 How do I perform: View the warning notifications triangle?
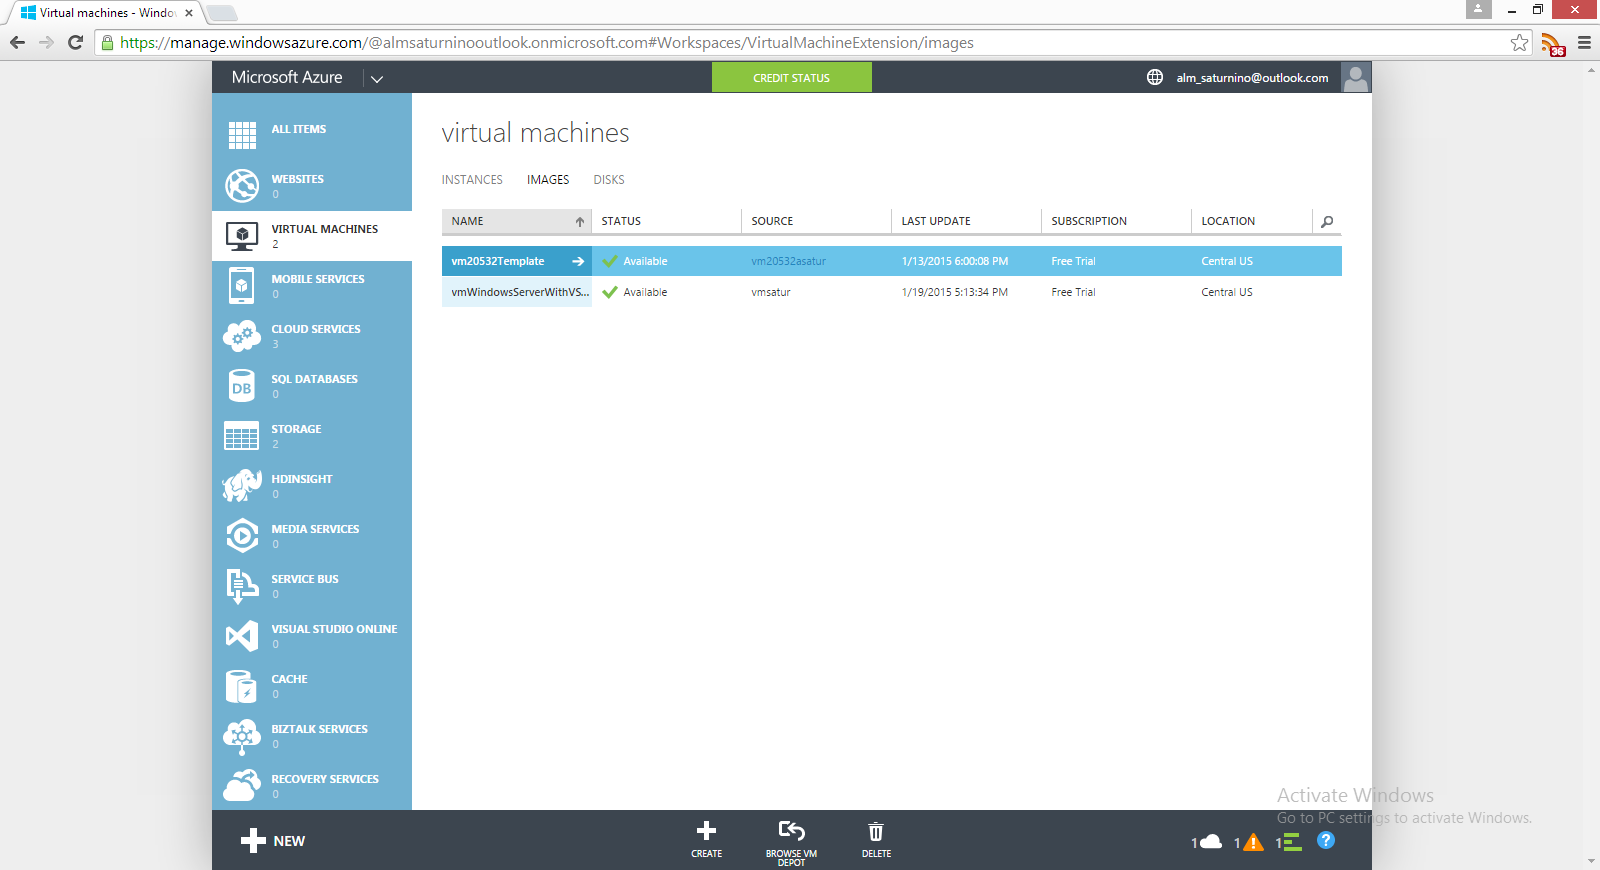(x=1252, y=842)
